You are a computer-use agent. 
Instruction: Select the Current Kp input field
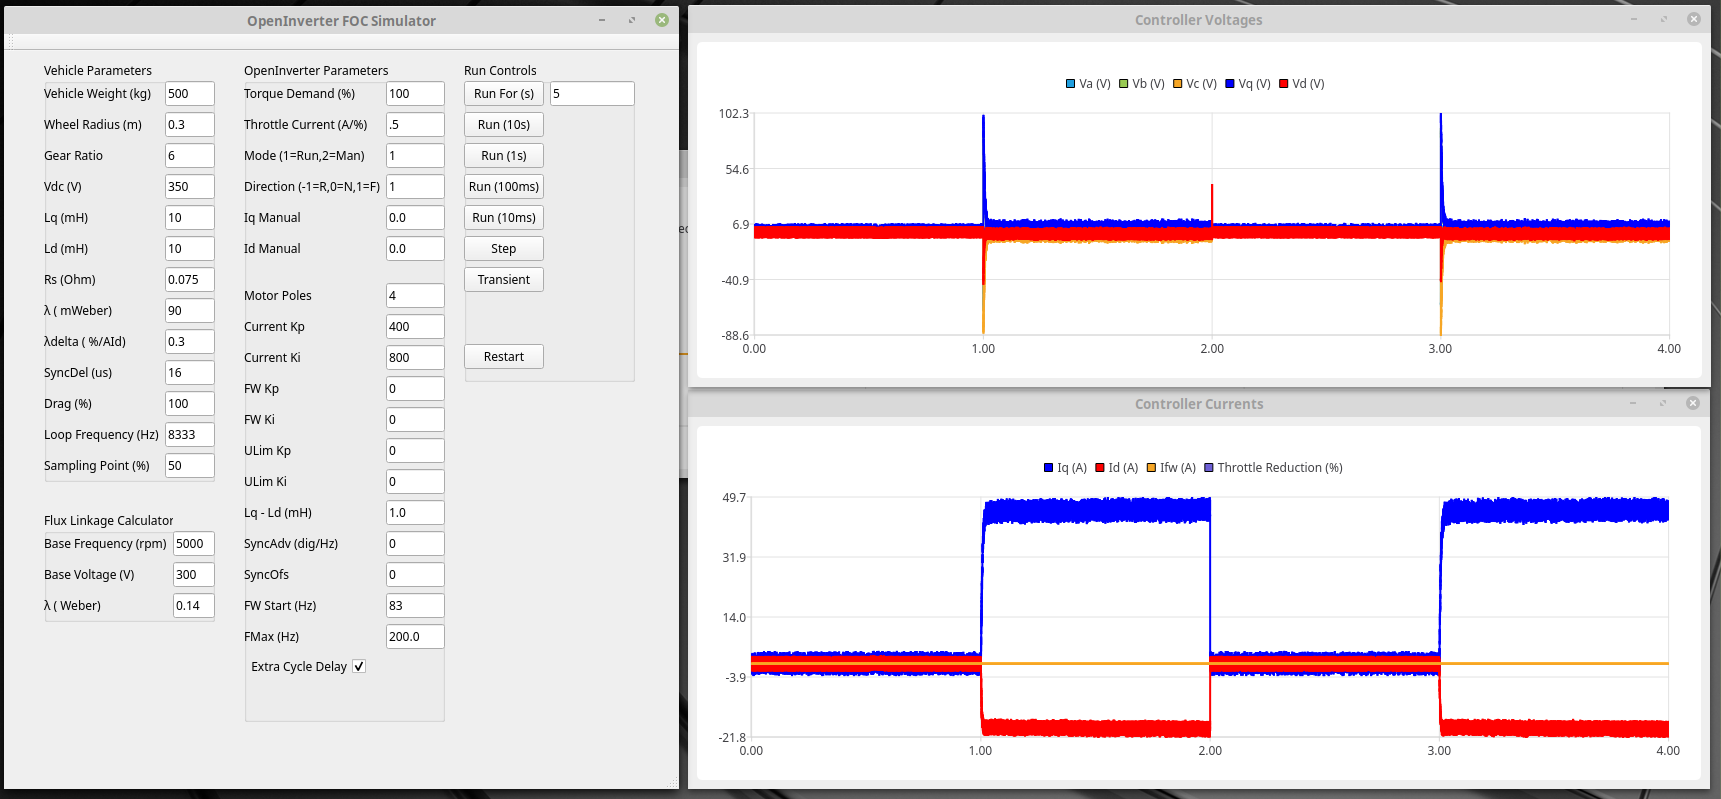pyautogui.click(x=414, y=327)
